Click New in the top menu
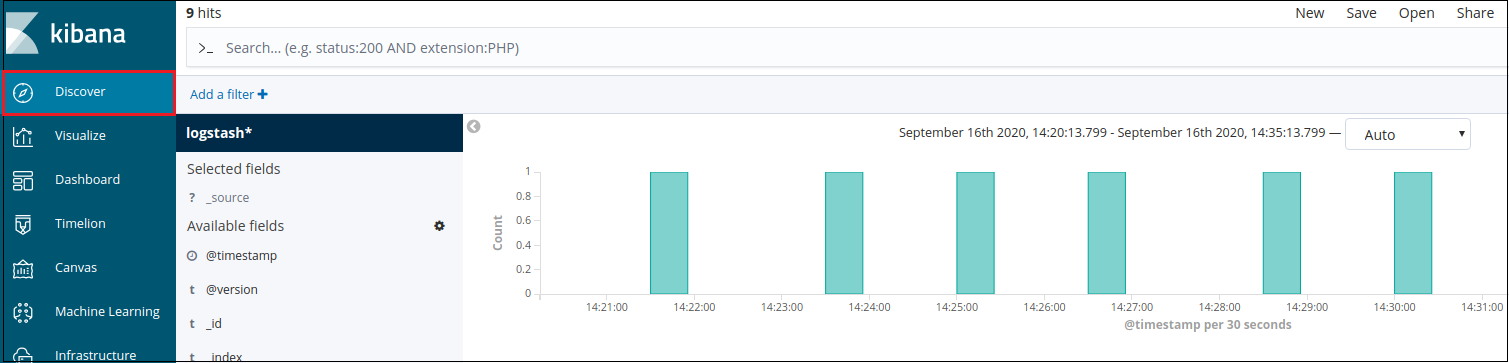1509x363 pixels. 1310,13
